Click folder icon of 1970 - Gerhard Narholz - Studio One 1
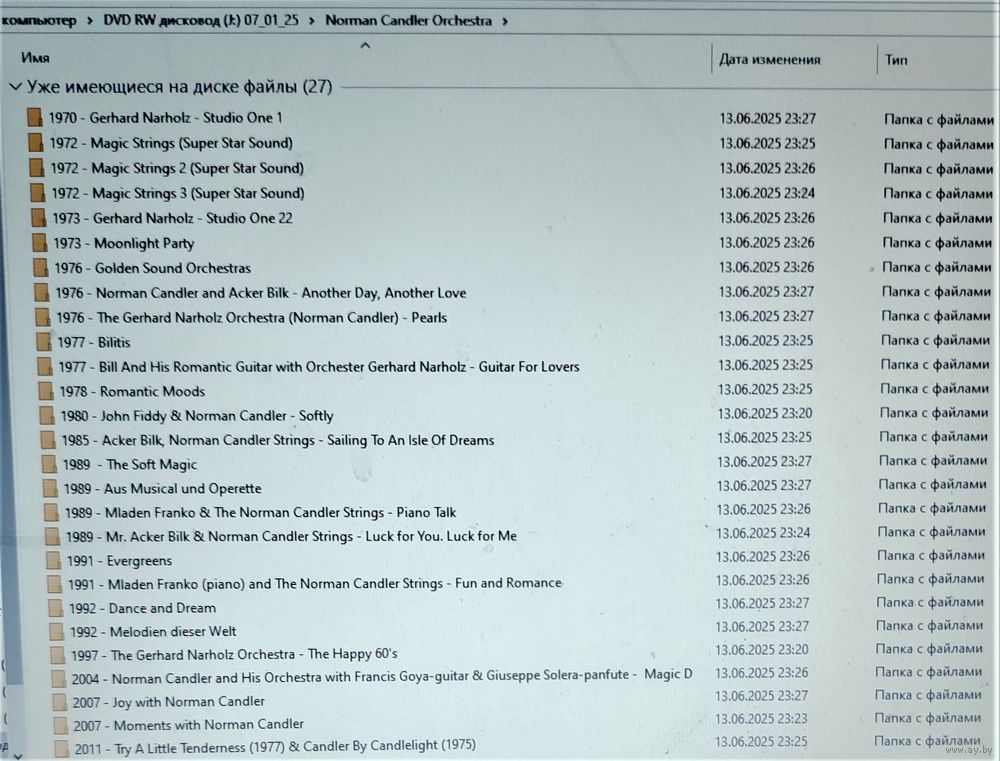This screenshot has height=761, width=1000. pos(34,117)
